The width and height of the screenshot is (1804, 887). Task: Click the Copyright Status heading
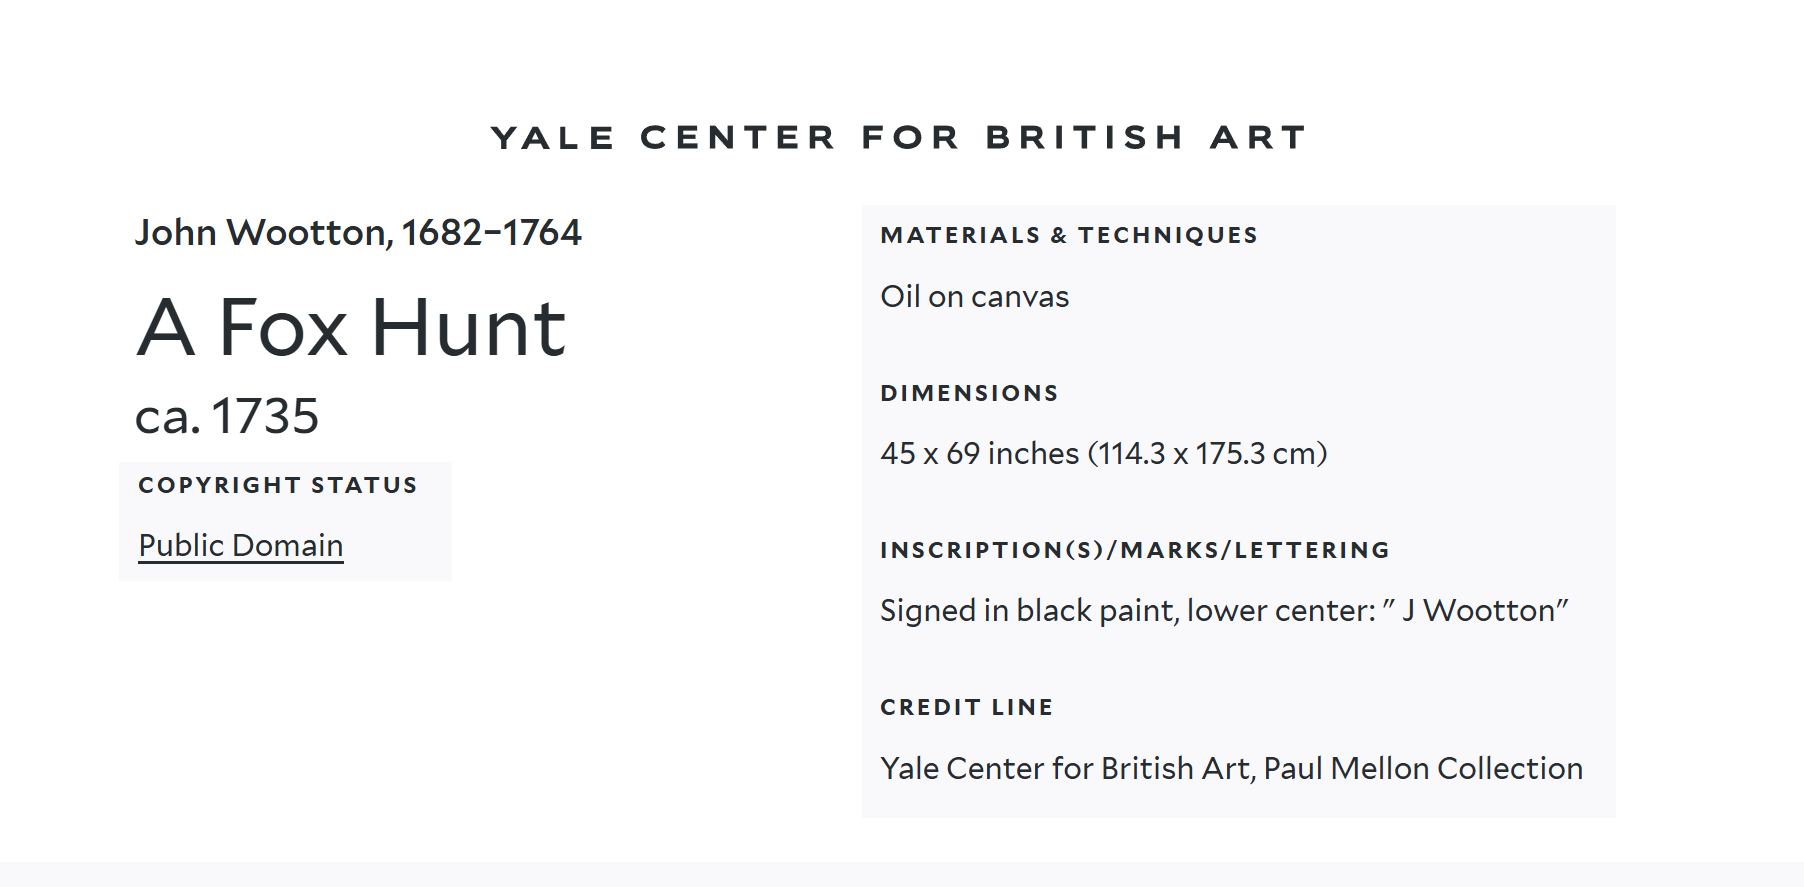tap(278, 485)
